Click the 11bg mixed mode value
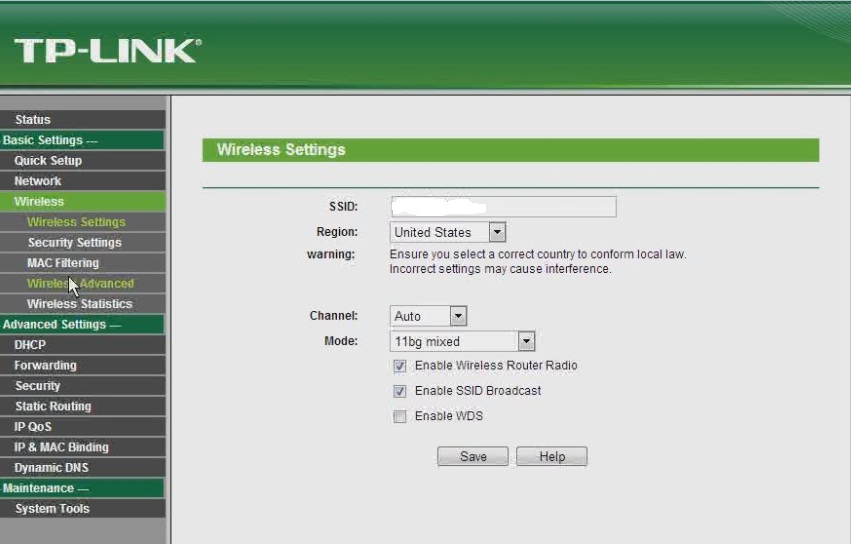This screenshot has width=851, height=544. 427,341
